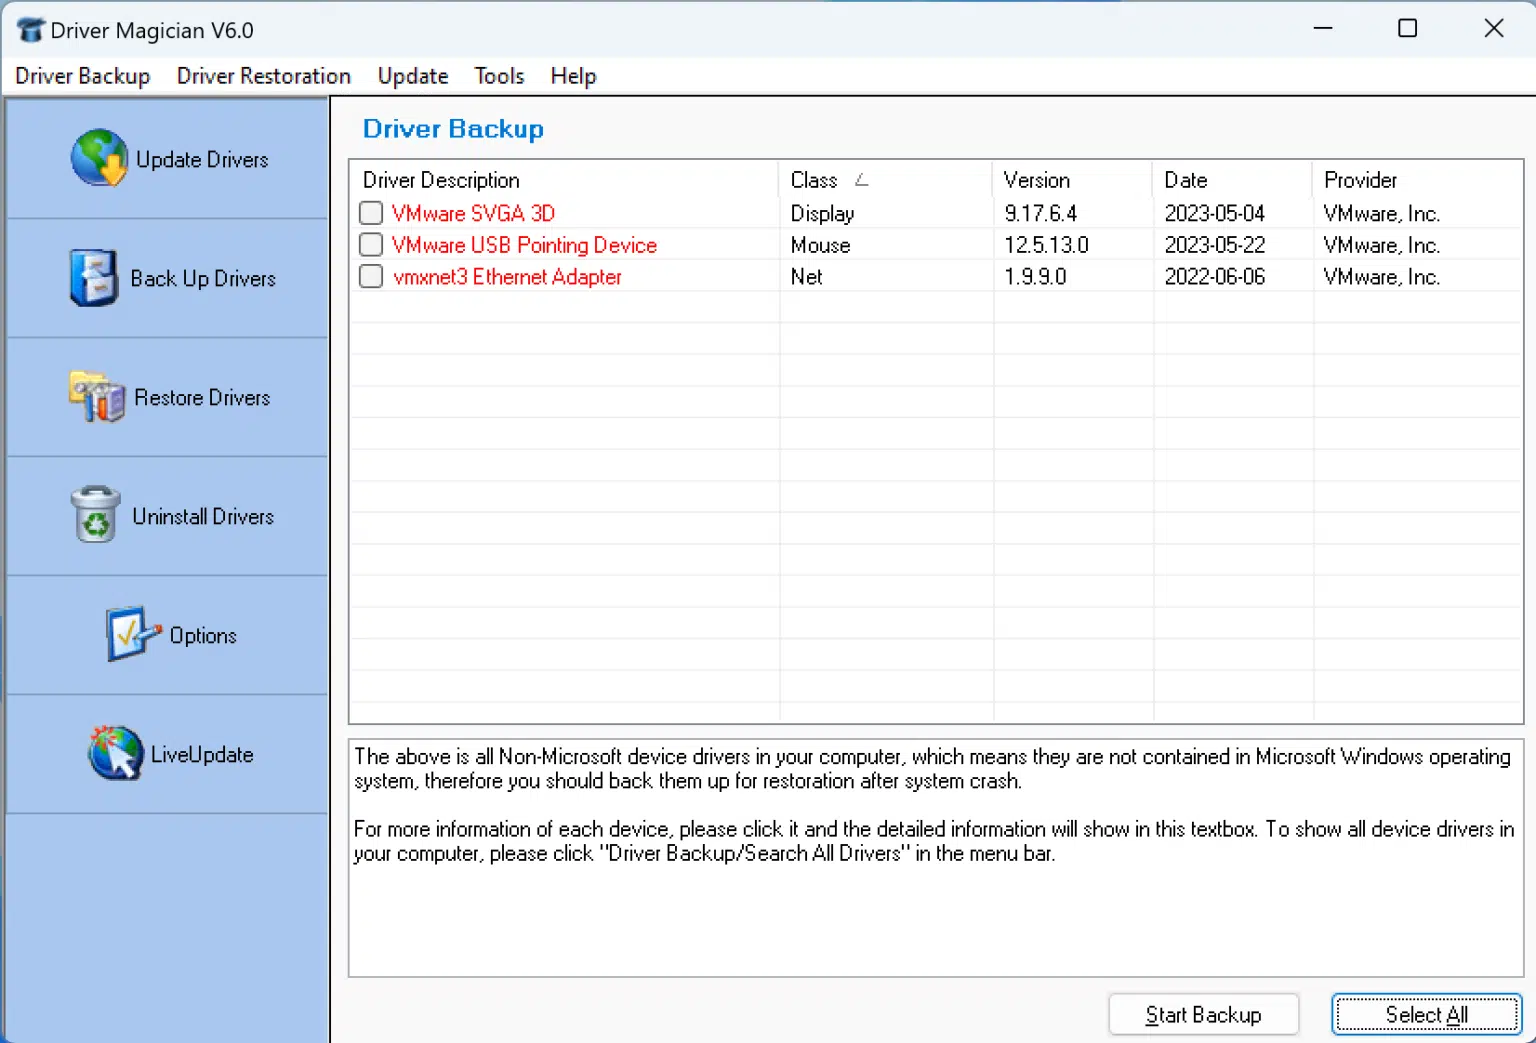The image size is (1536, 1043).
Task: Click the Back Up Drivers disk icon
Action: pos(94,278)
